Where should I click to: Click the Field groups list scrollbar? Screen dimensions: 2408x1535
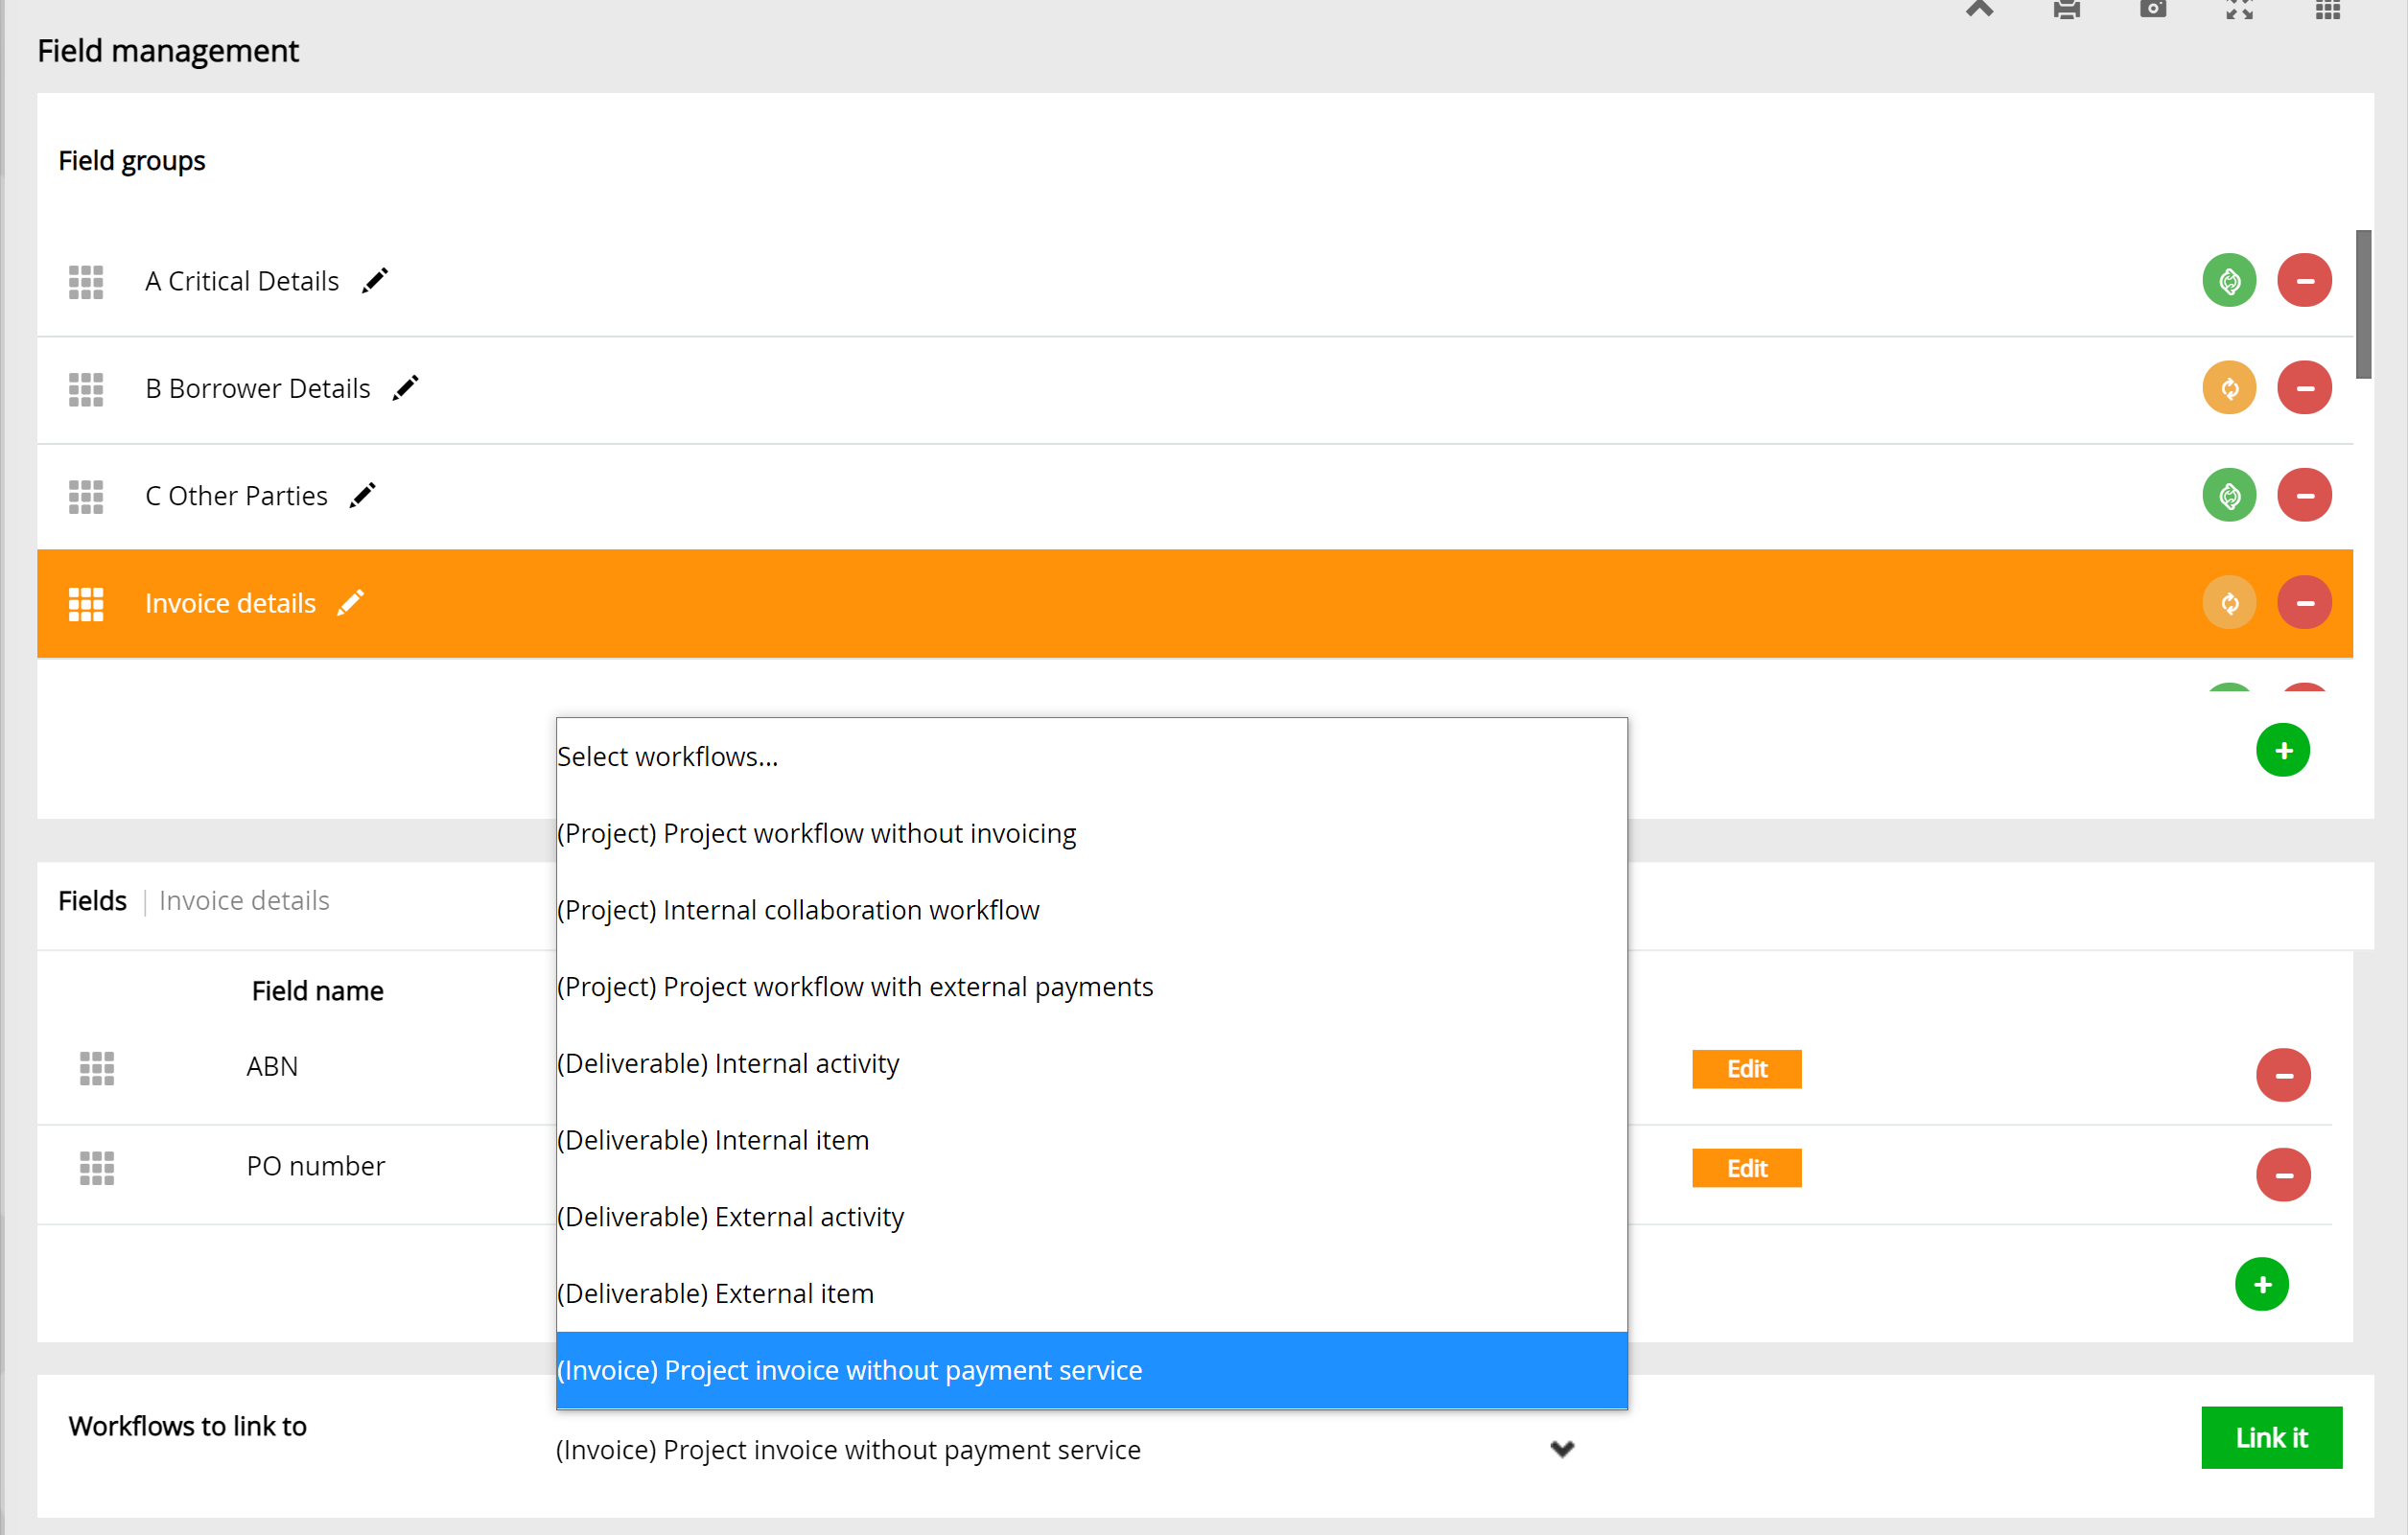2363,304
